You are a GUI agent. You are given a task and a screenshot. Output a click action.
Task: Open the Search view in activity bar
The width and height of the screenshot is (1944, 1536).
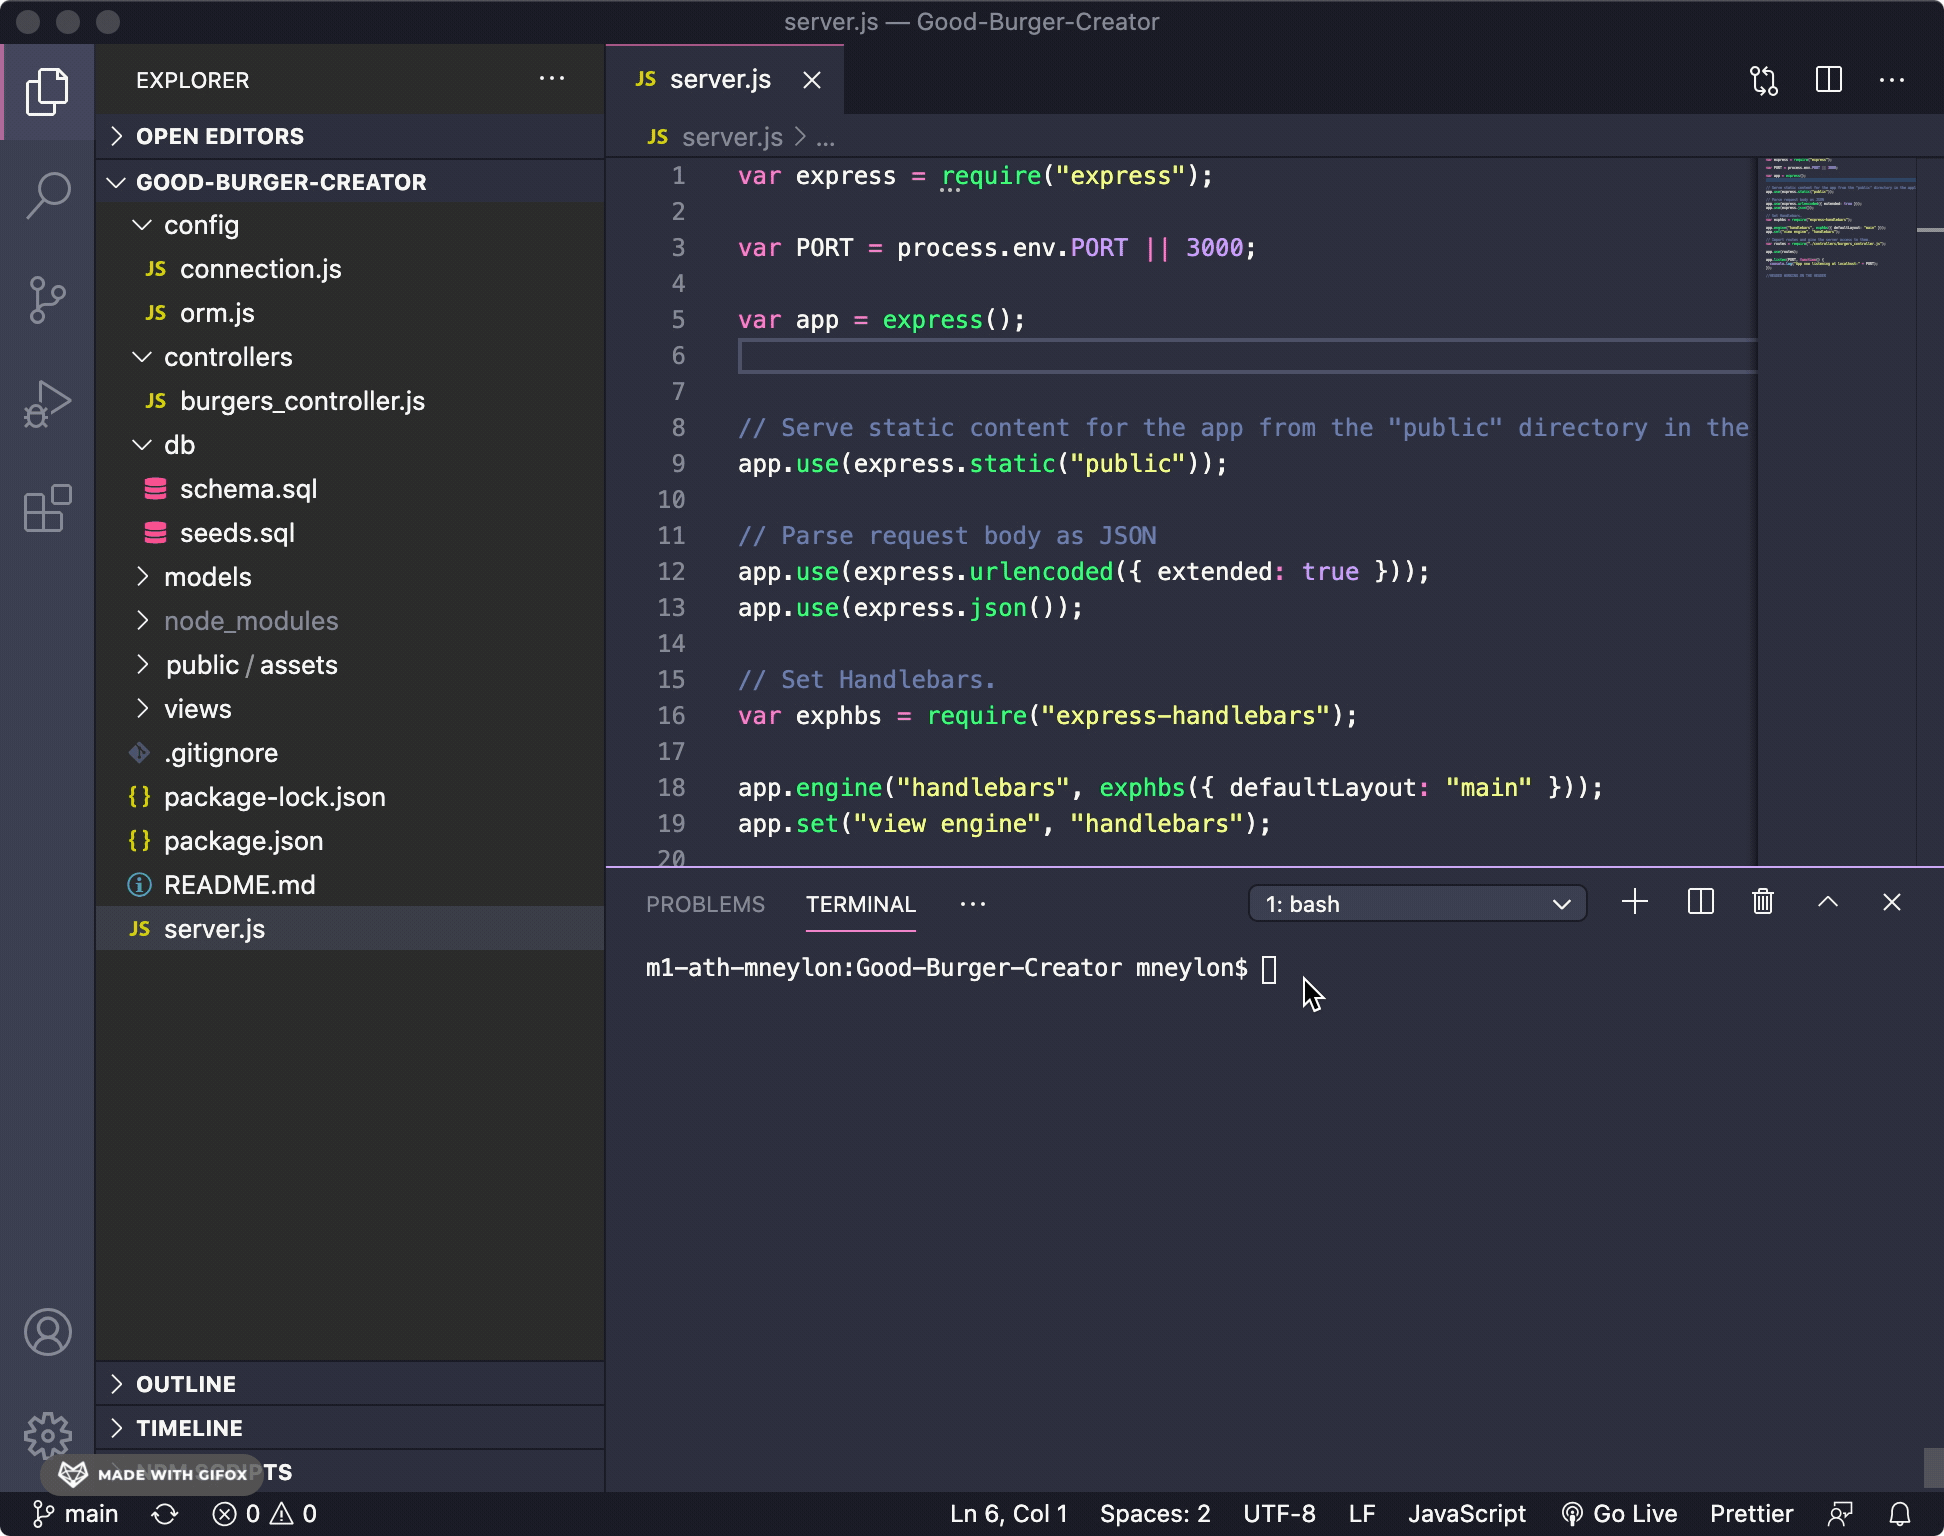[47, 195]
